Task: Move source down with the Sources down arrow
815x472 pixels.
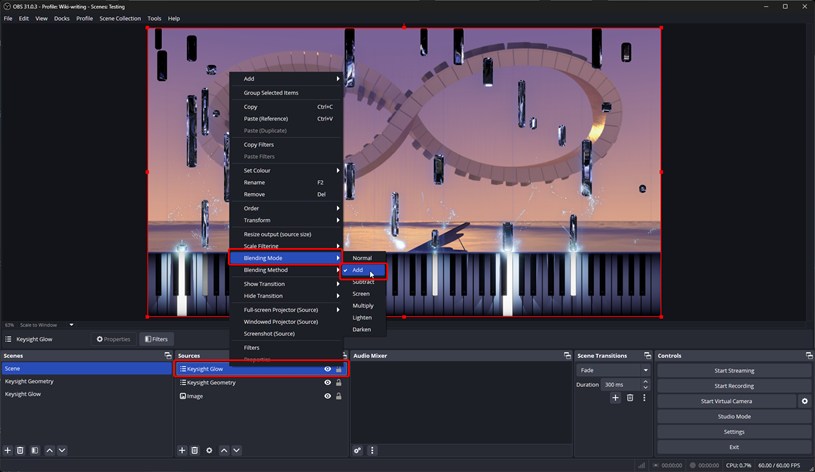Action: point(236,450)
